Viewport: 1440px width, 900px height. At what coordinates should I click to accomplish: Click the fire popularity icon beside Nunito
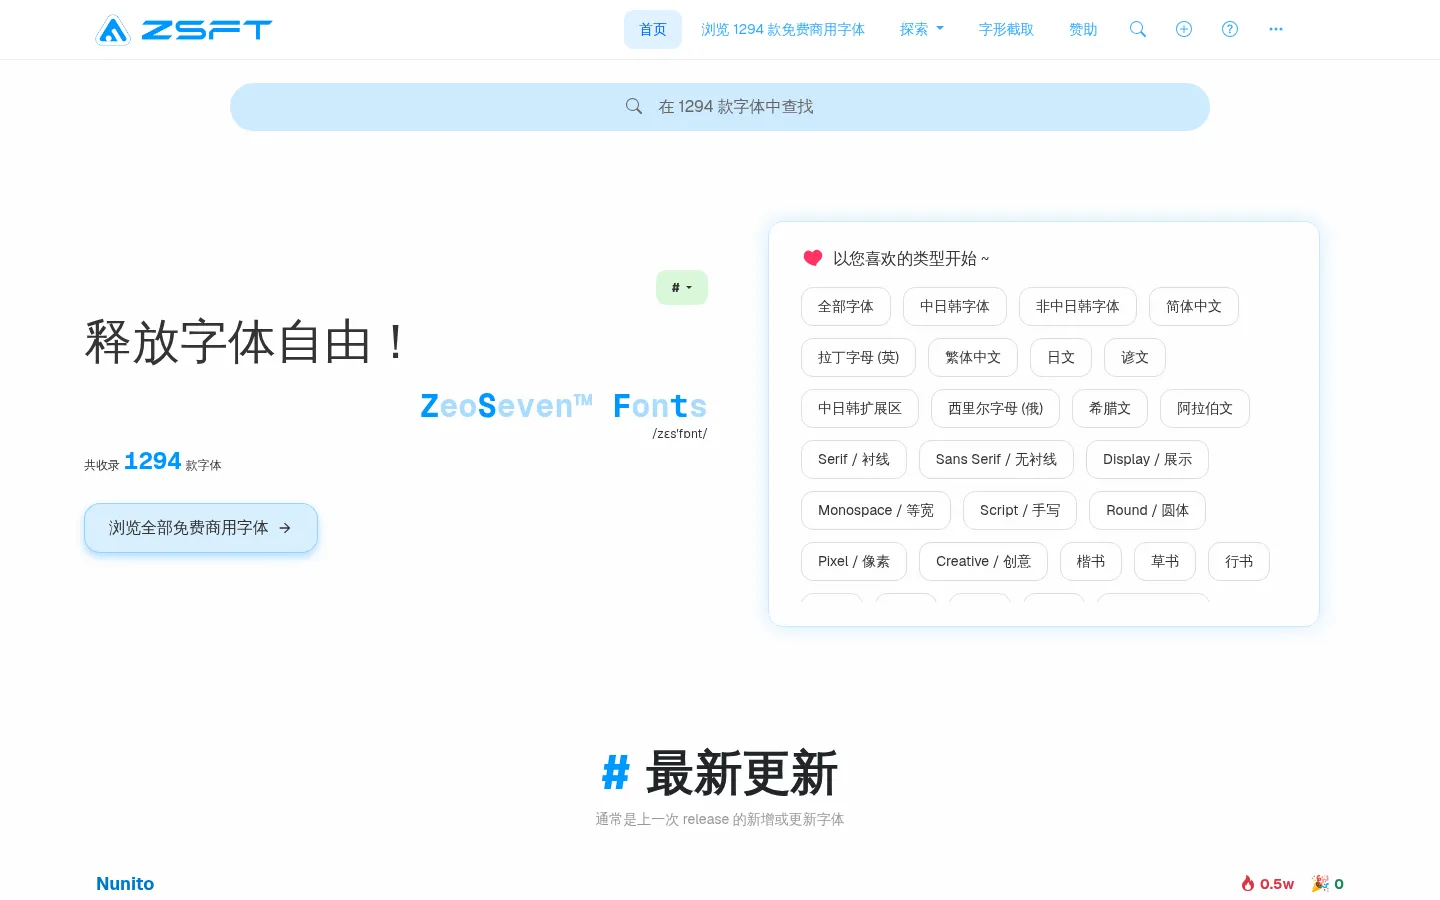coord(1248,883)
